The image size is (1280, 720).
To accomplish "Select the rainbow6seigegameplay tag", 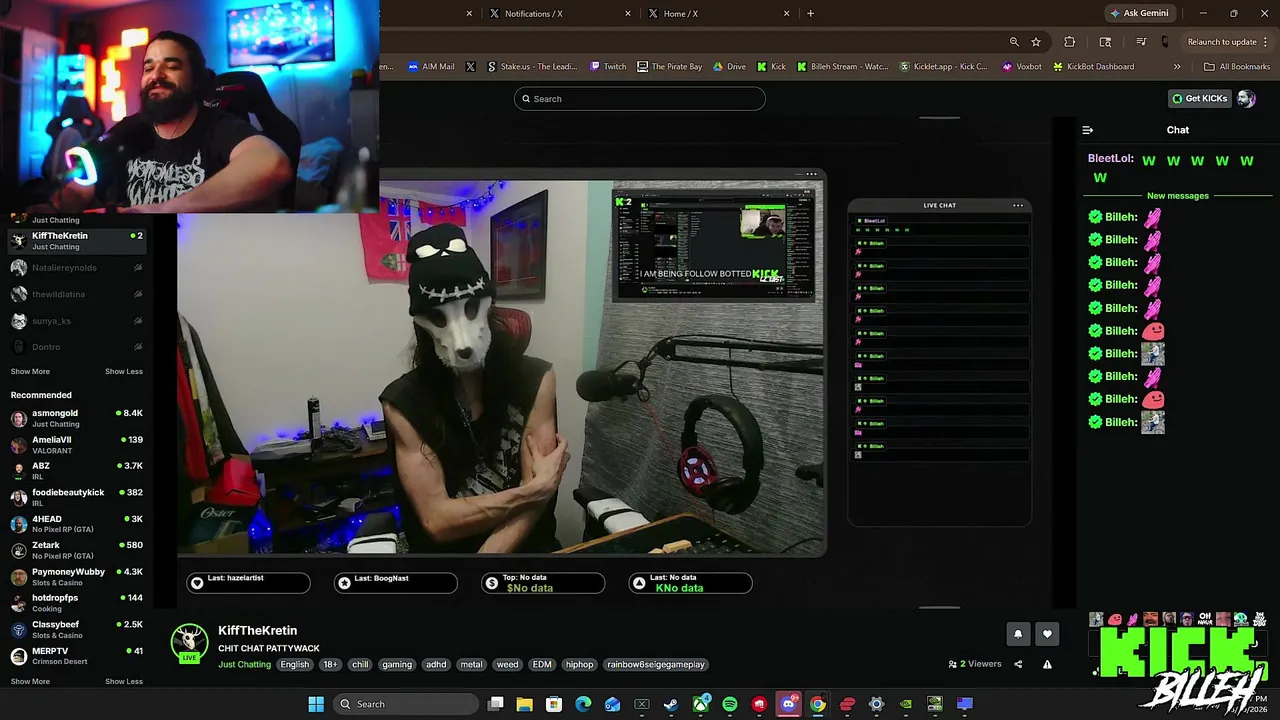I will (x=656, y=665).
